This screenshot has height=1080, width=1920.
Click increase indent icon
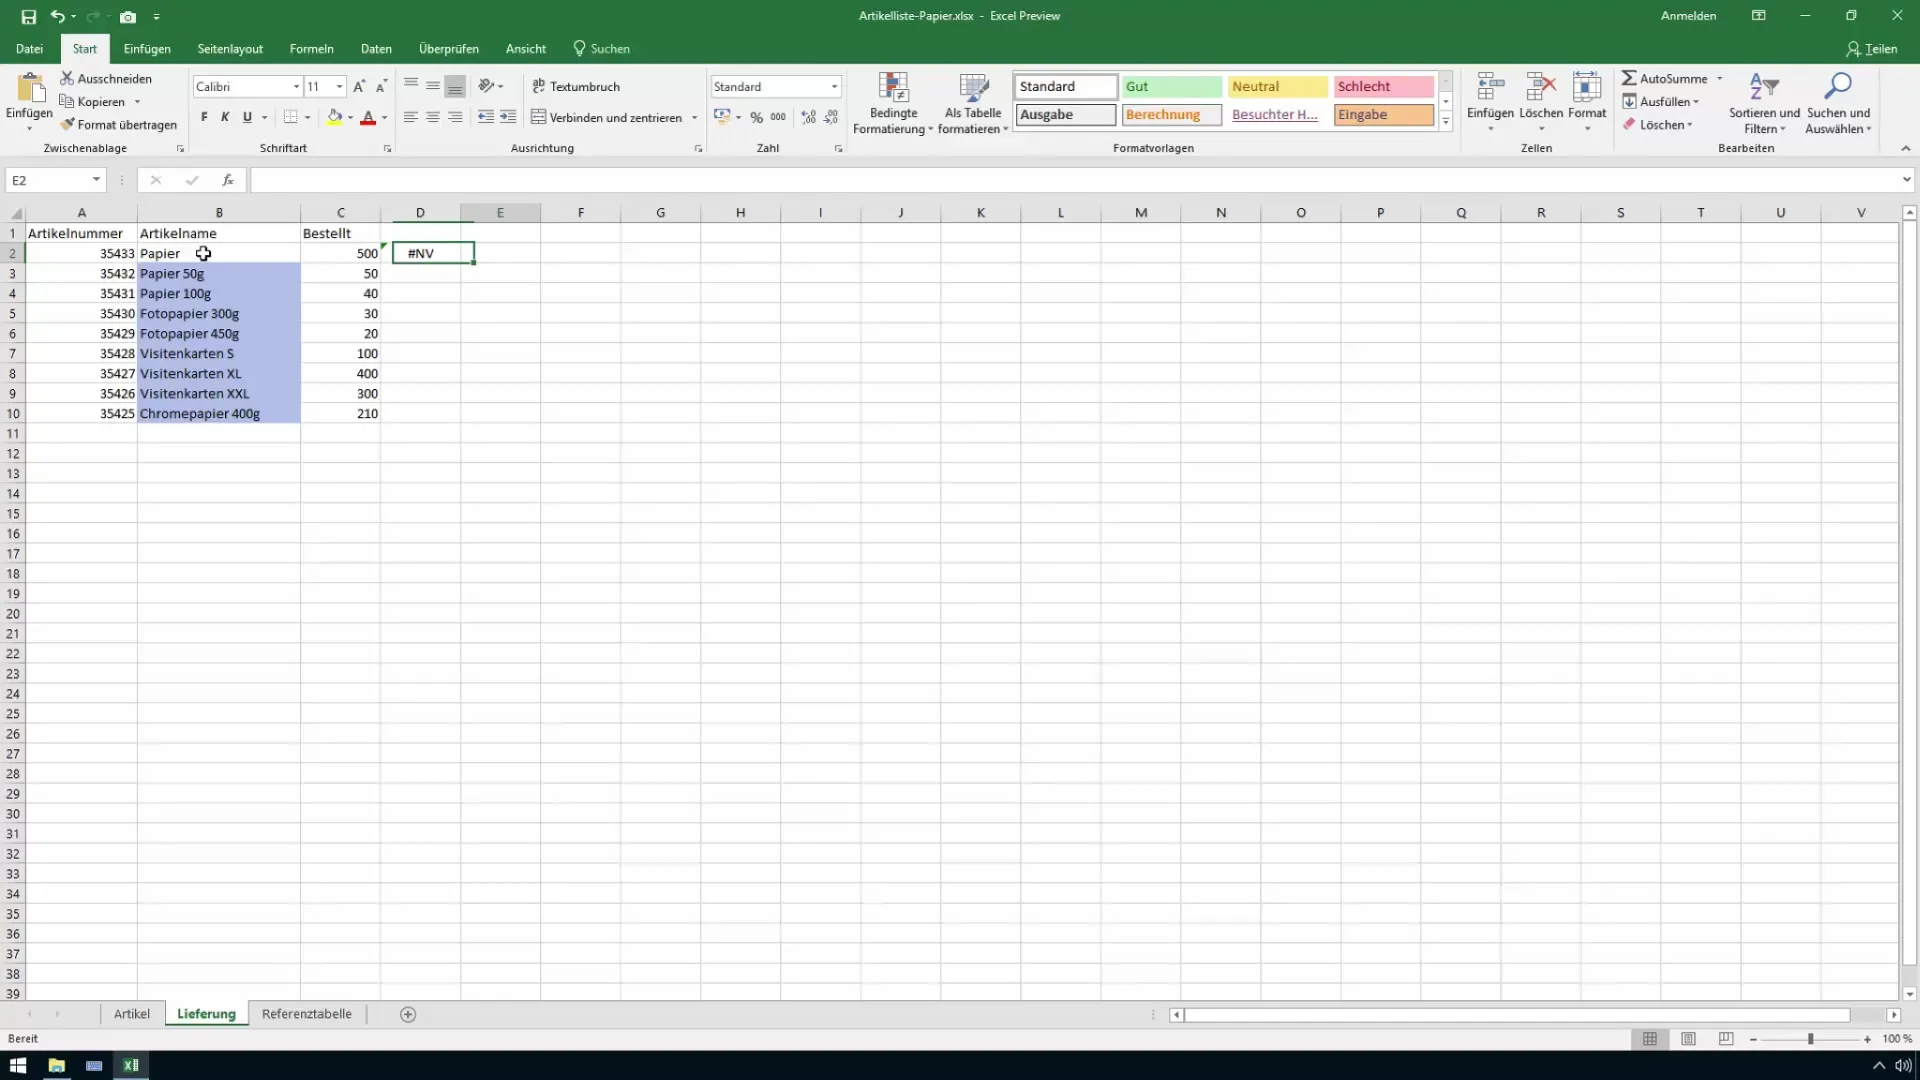click(508, 117)
